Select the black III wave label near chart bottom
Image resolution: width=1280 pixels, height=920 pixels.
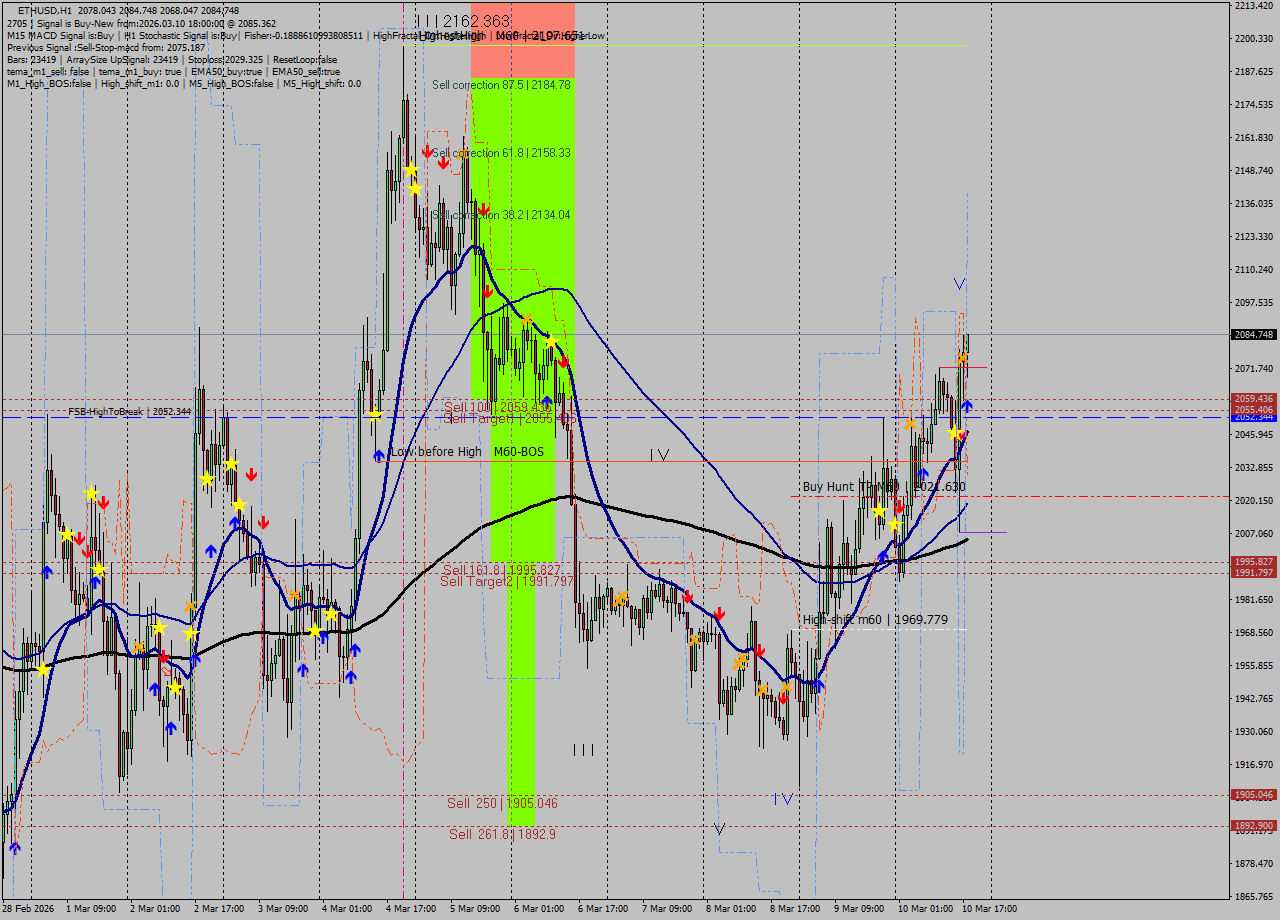pyautogui.click(x=583, y=749)
